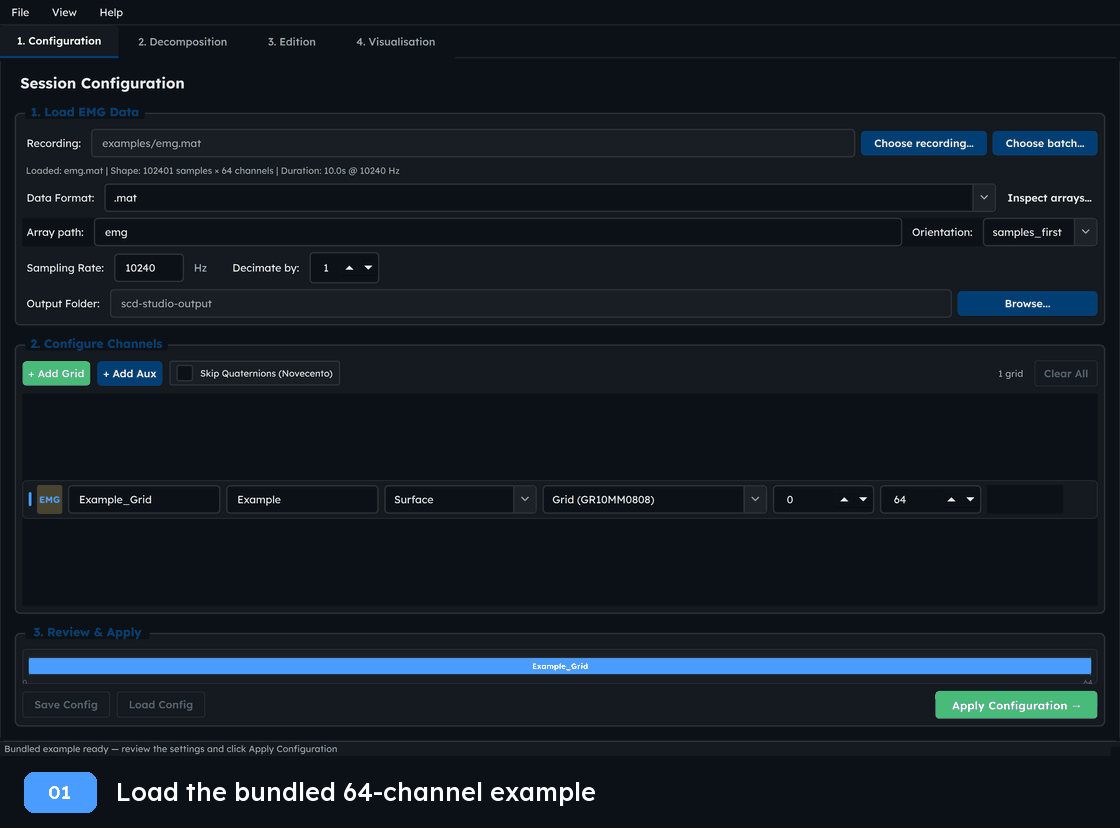The image size is (1120, 828).
Task: Click Apply Configuration button
Action: (x=1016, y=705)
